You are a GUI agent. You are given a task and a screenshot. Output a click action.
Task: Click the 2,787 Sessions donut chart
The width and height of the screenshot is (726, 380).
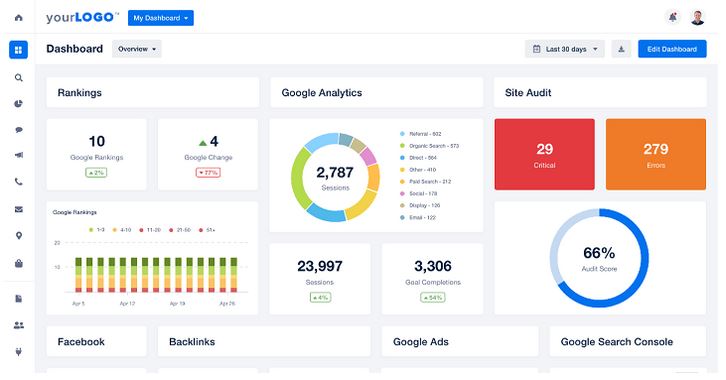335,177
